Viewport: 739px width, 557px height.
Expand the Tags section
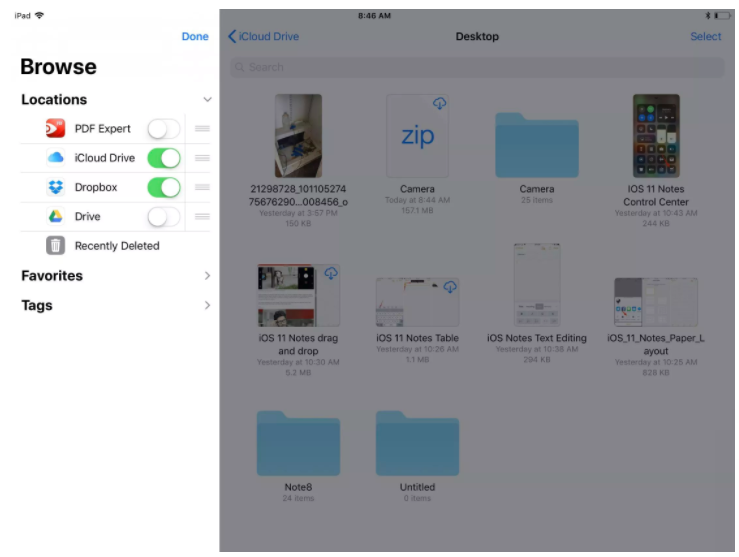pyautogui.click(x=207, y=306)
